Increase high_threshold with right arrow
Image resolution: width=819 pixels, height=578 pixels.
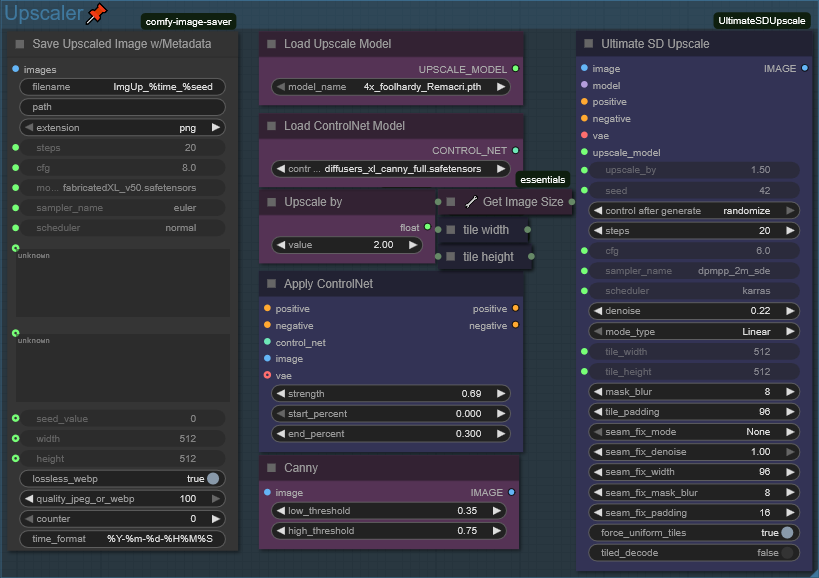coord(497,530)
